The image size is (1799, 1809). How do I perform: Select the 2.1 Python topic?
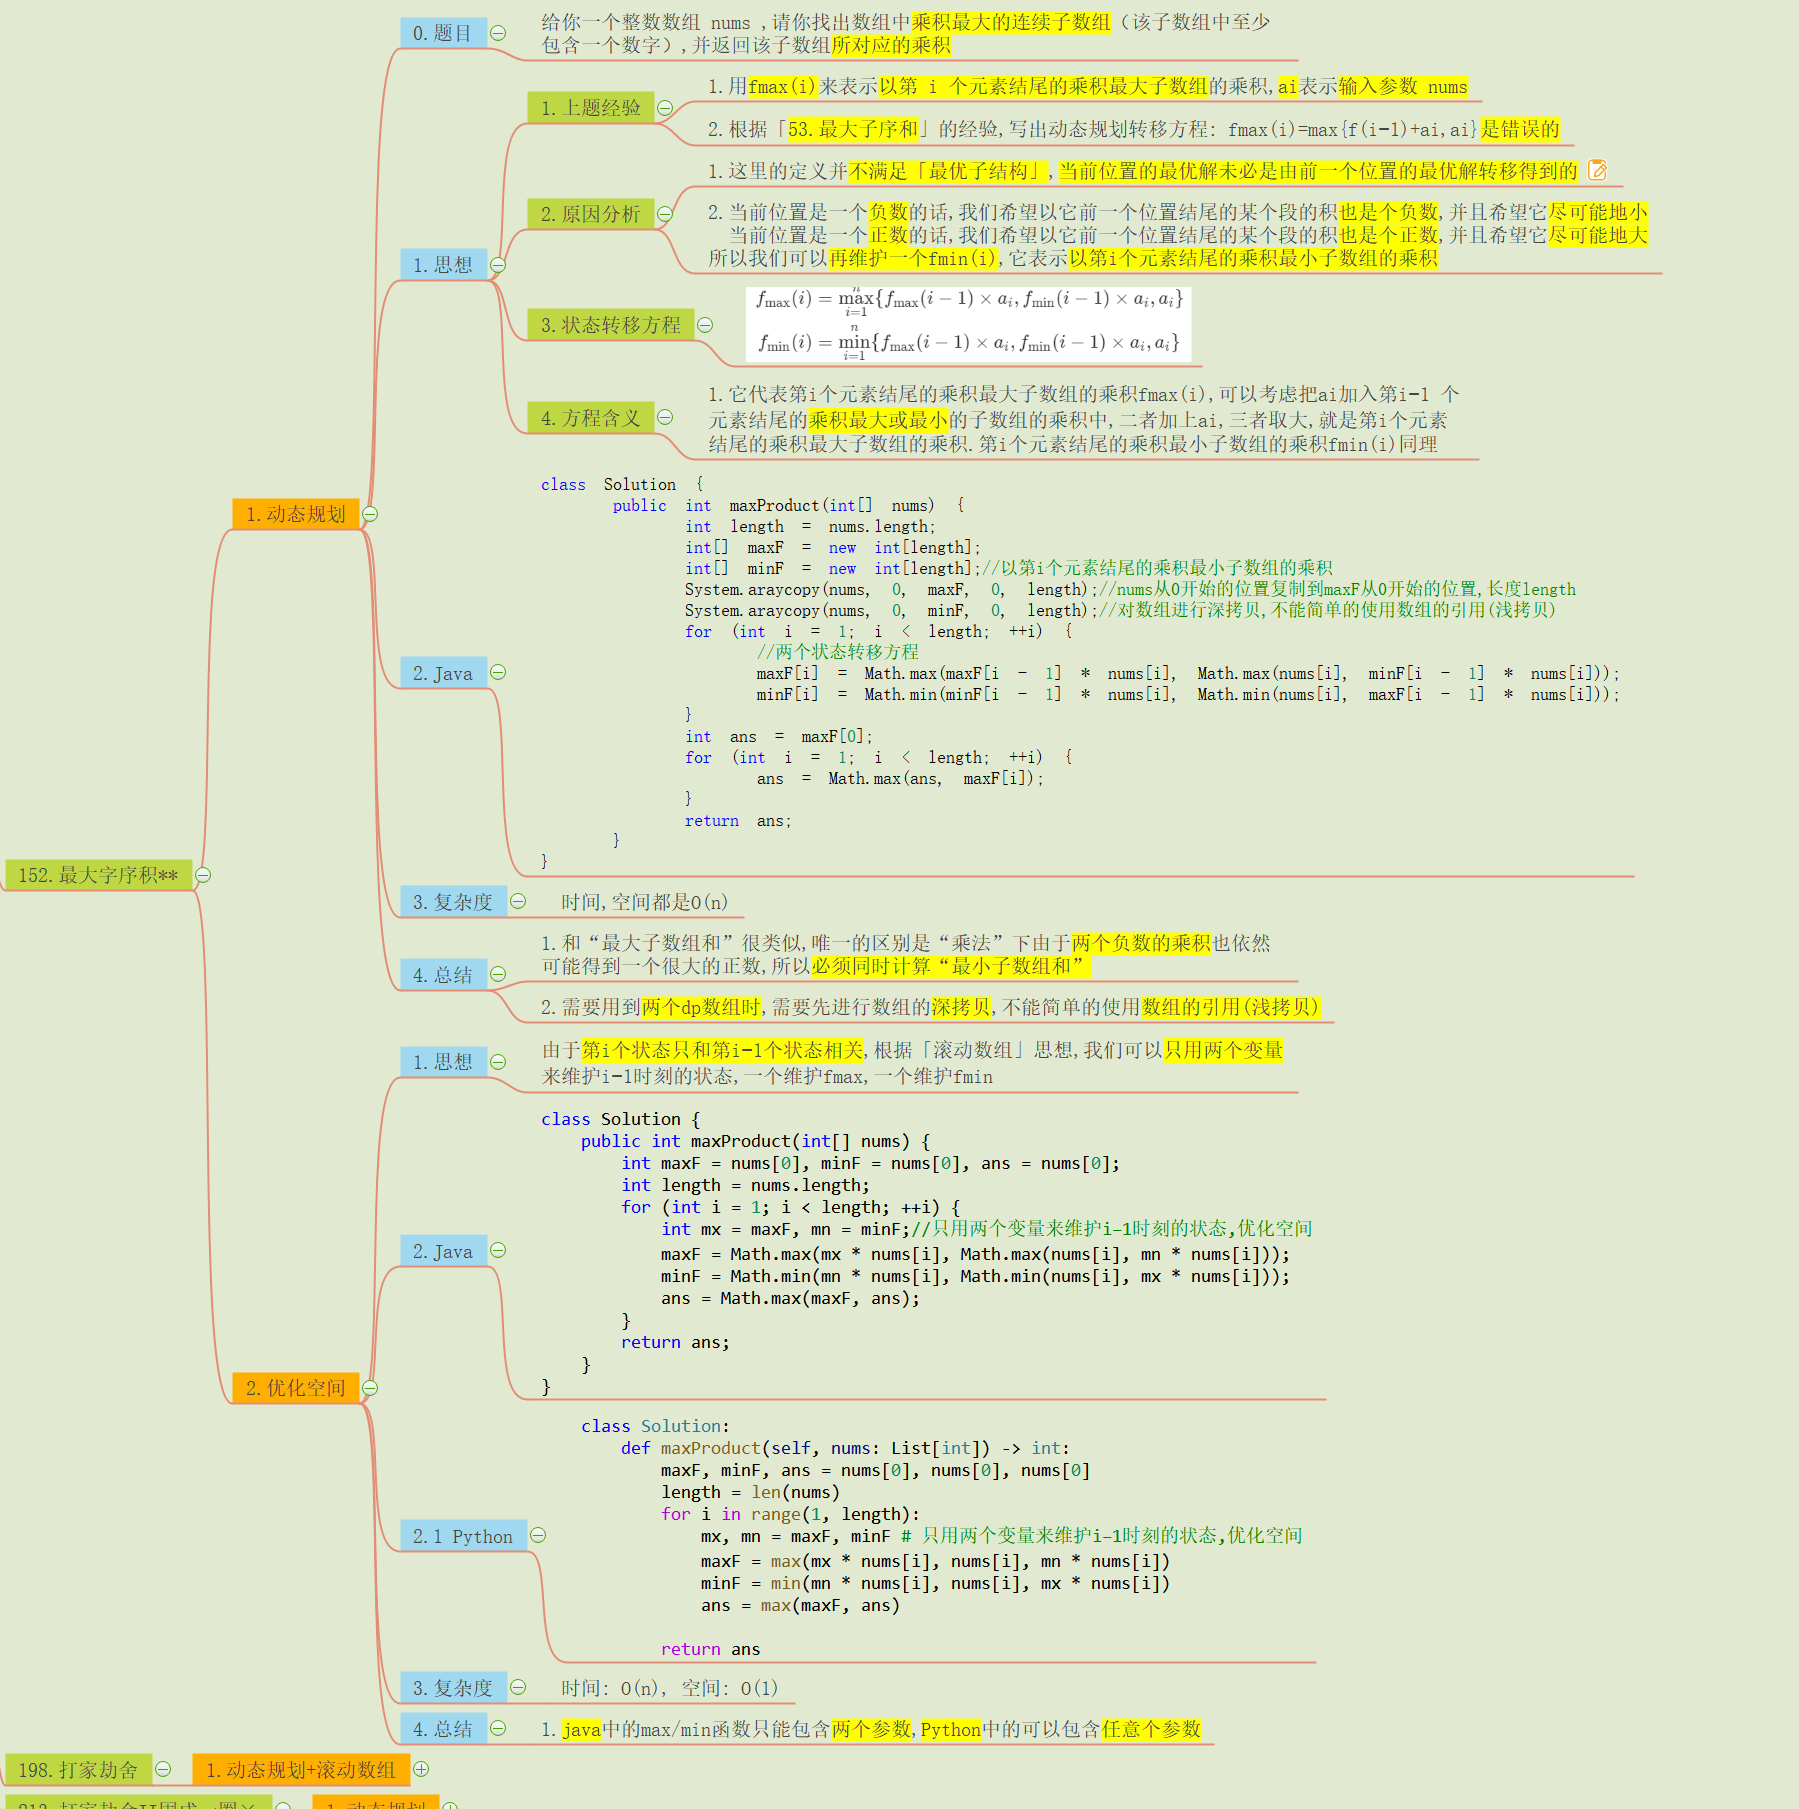click(463, 1536)
